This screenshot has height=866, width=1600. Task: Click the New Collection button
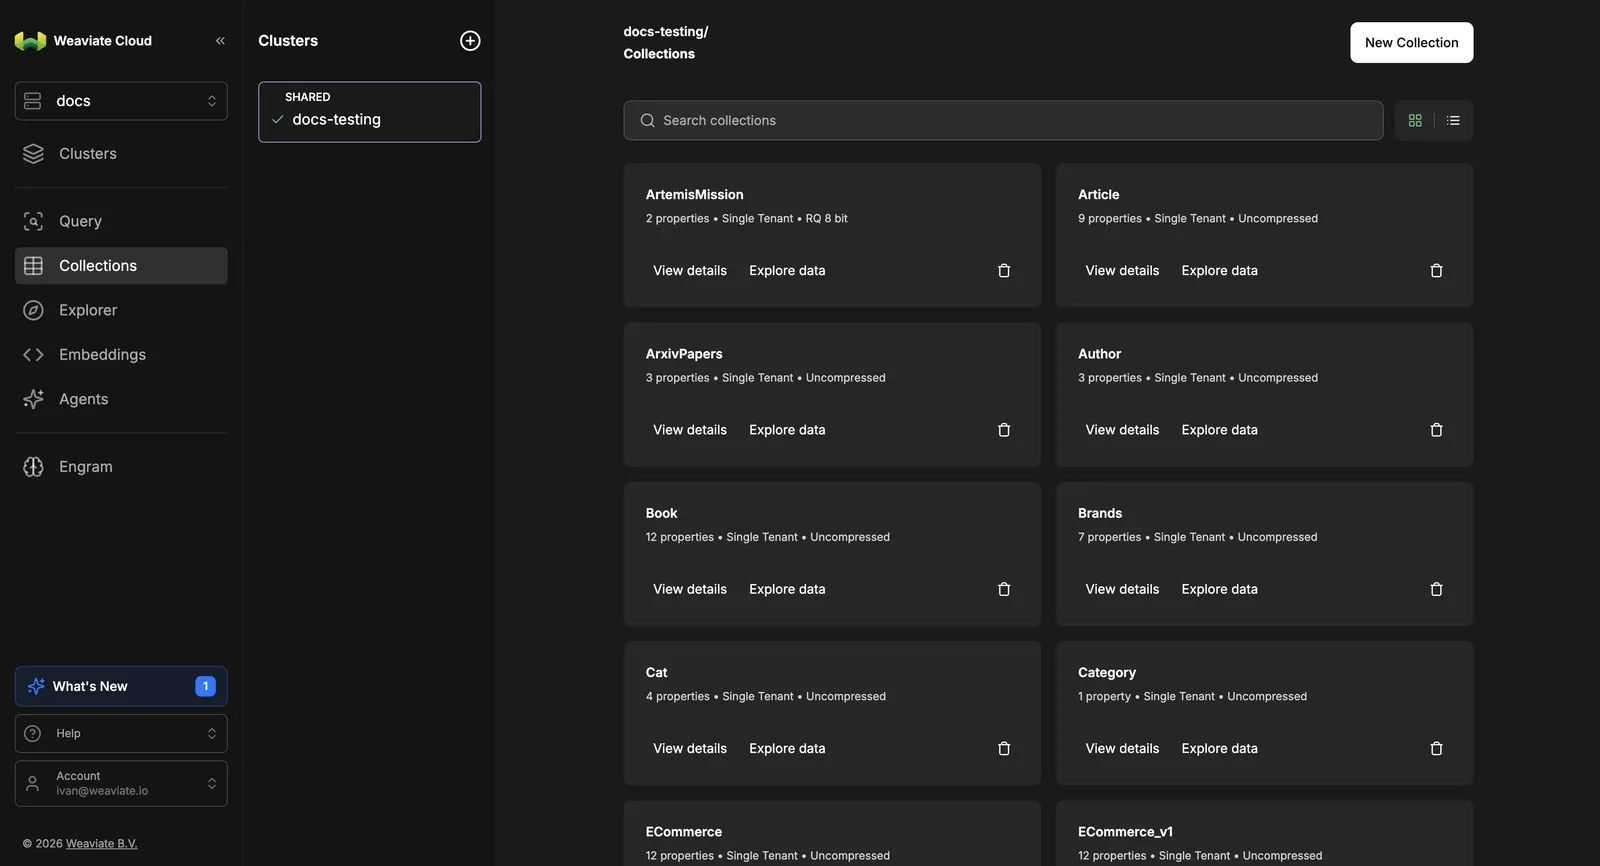(x=1411, y=43)
